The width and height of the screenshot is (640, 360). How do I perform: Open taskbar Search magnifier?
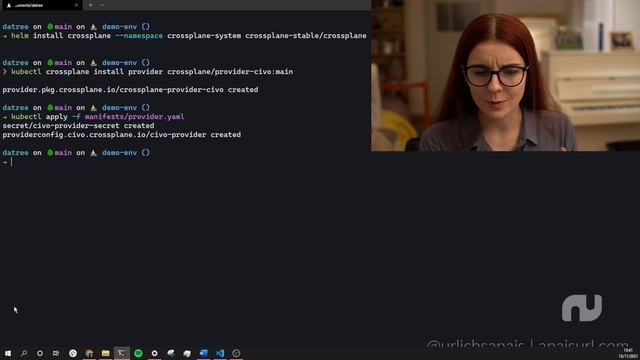point(24,353)
